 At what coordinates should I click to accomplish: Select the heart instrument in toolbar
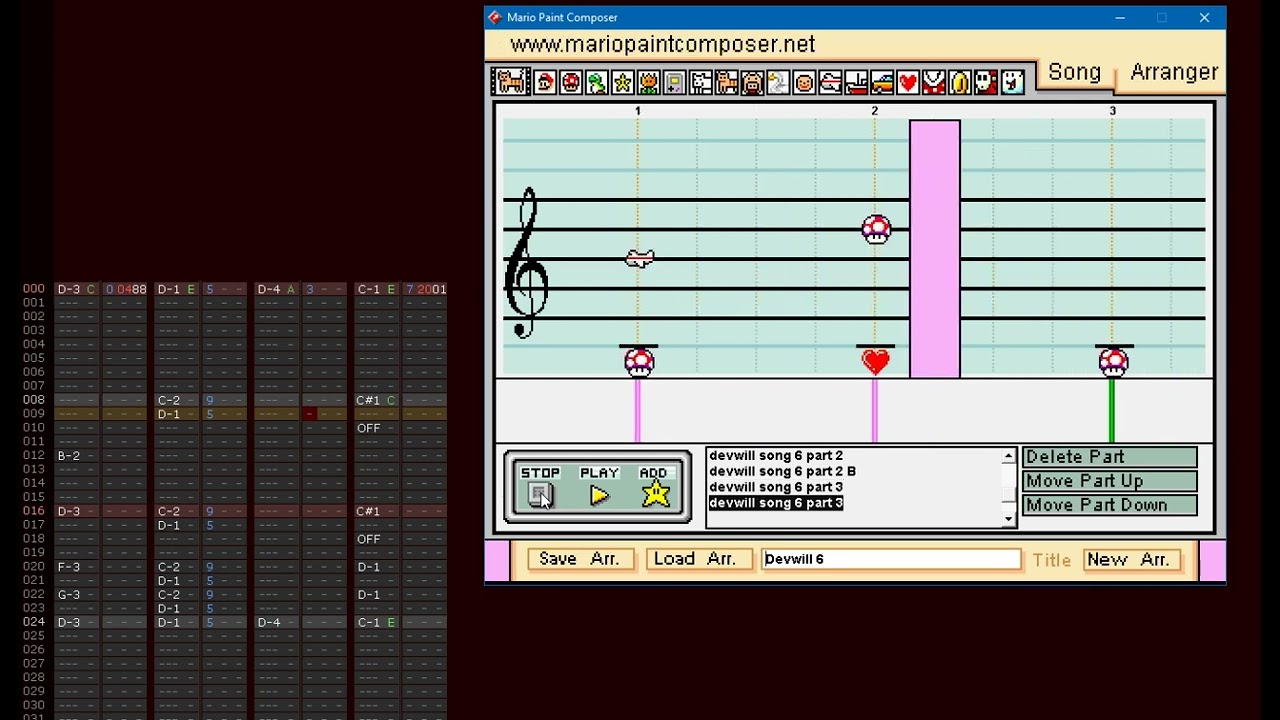tap(908, 82)
